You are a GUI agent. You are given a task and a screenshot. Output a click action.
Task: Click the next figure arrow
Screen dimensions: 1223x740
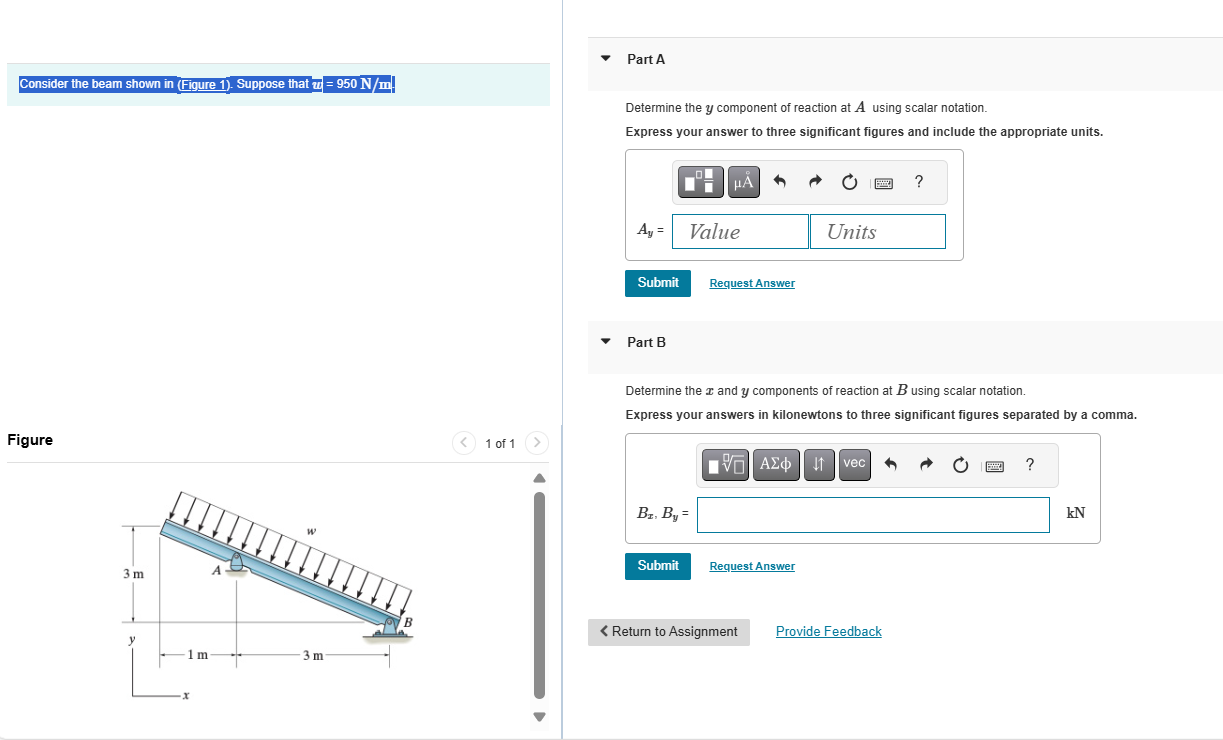(537, 443)
